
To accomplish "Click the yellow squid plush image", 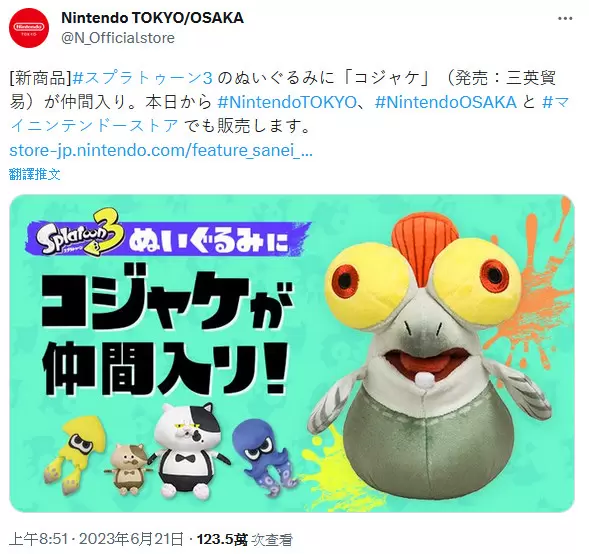I will click(75, 454).
